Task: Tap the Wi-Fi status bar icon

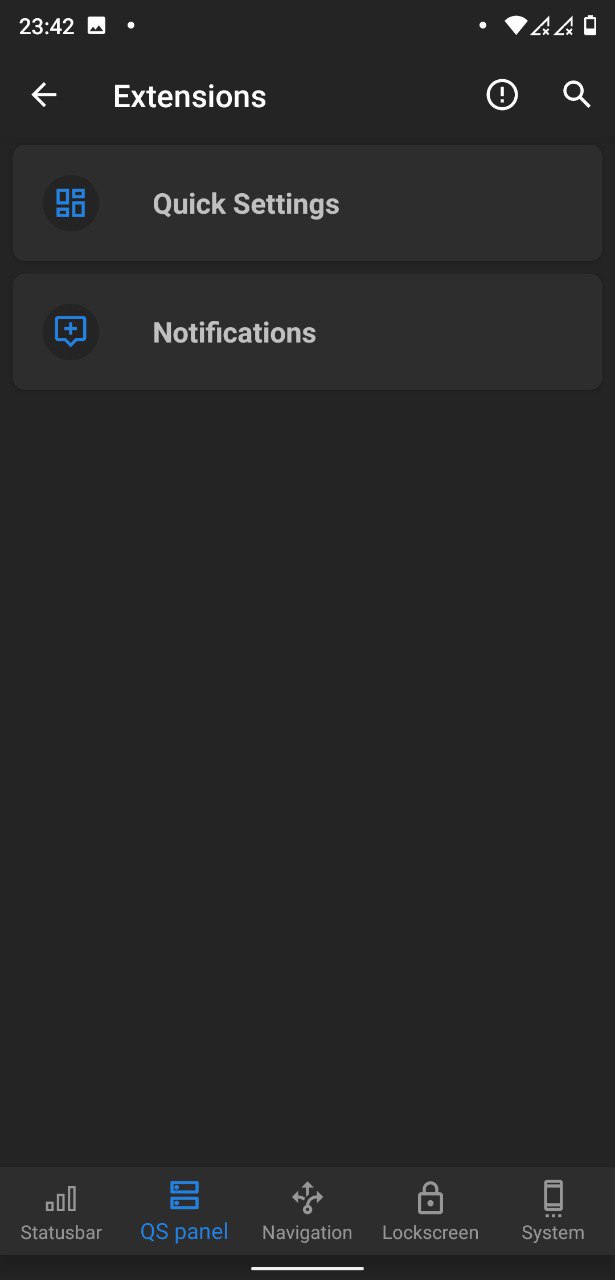Action: 515,26
